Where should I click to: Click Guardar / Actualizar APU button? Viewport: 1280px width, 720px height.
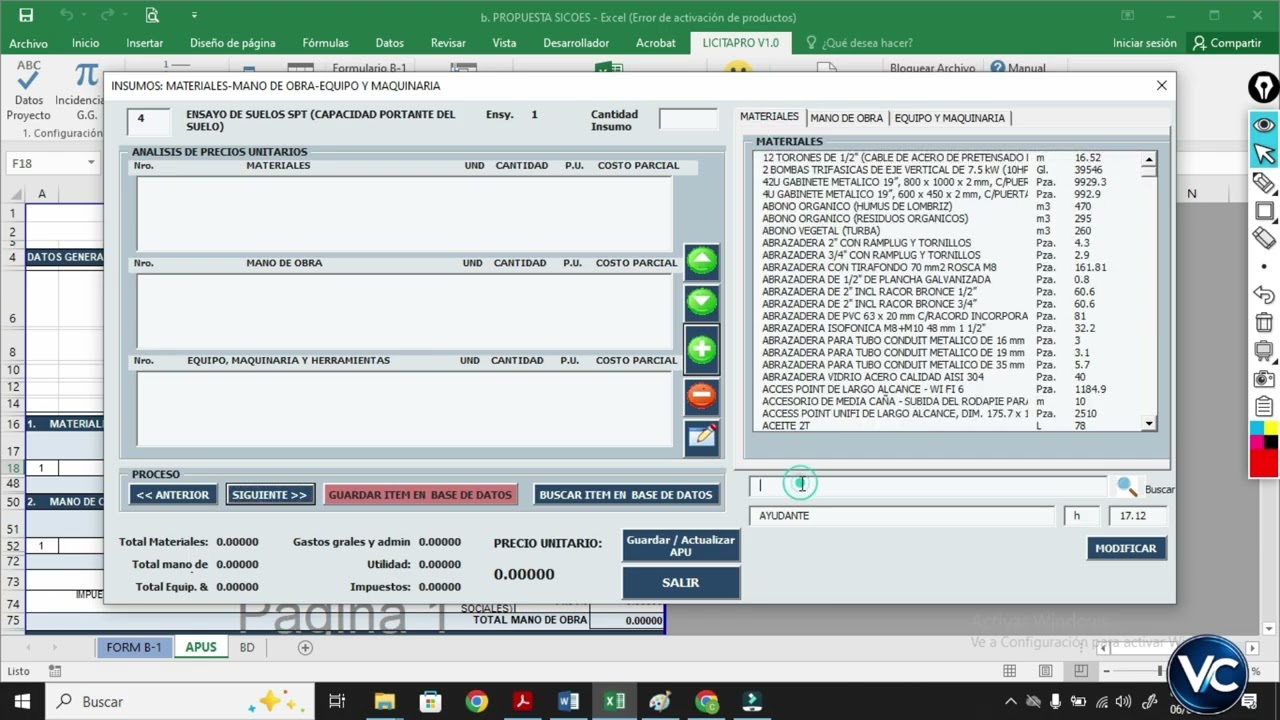pyautogui.click(x=681, y=546)
